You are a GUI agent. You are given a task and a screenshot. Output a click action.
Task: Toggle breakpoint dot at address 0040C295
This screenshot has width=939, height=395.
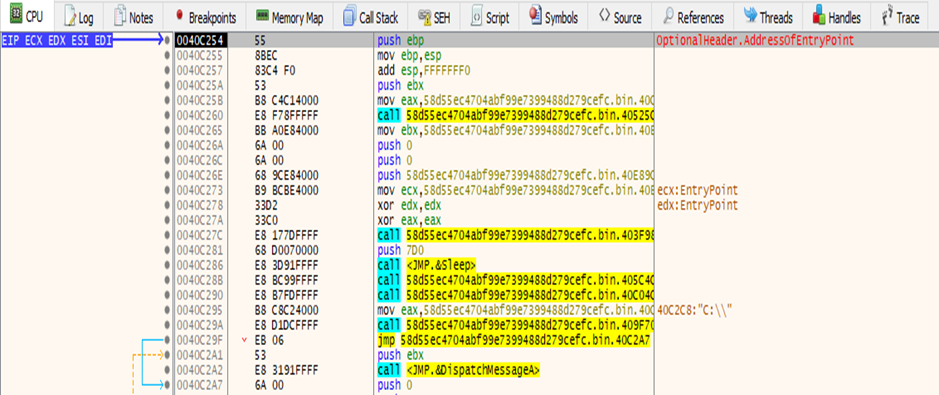(x=167, y=311)
